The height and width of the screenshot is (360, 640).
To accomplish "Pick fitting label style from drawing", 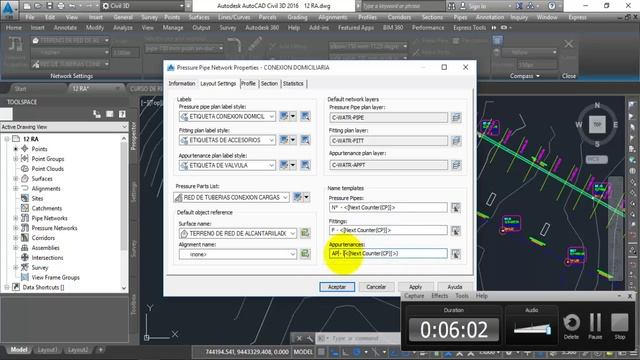I will click(x=305, y=140).
